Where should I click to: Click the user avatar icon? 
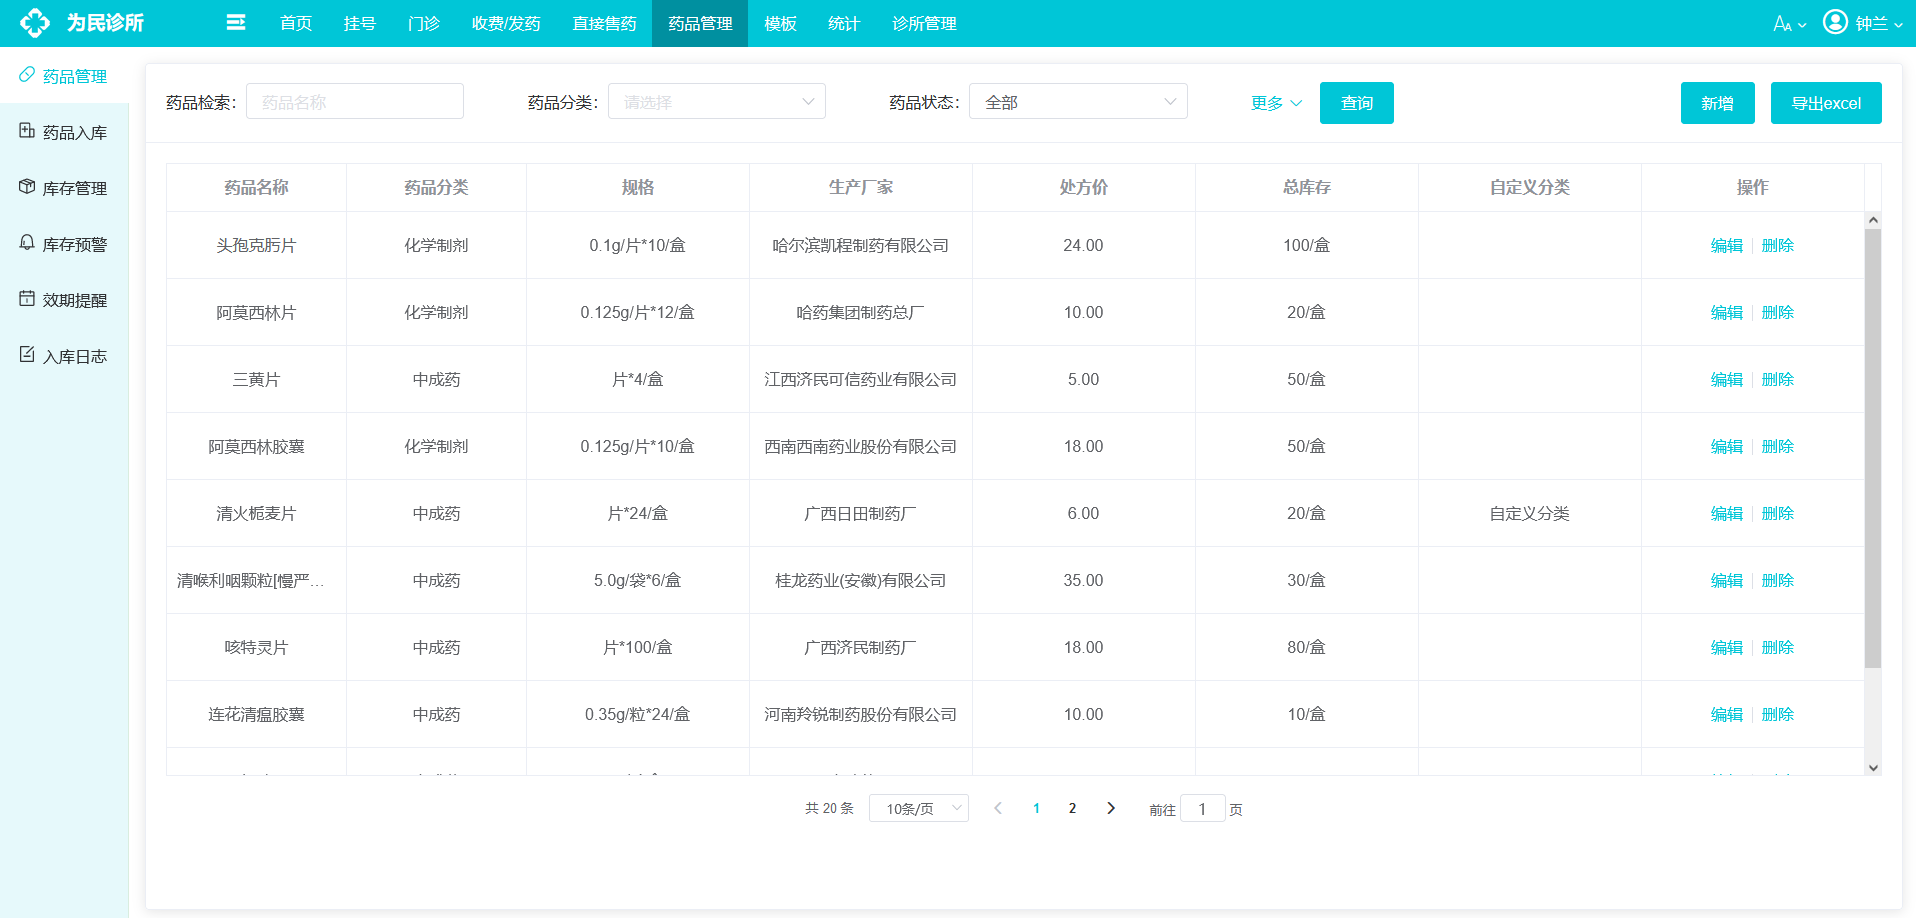1835,21
